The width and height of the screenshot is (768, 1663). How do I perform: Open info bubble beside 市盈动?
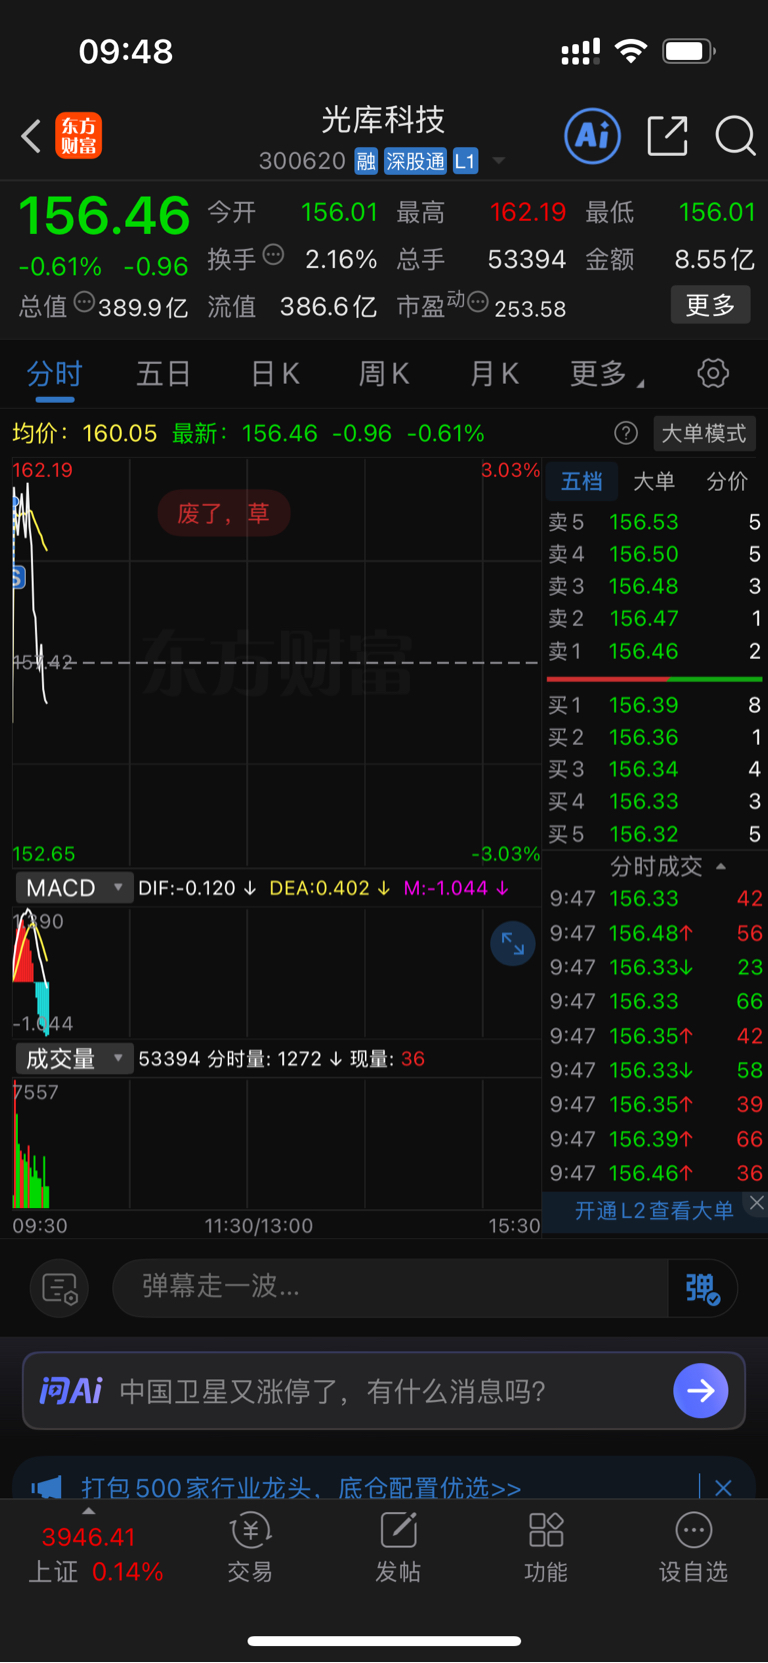click(478, 301)
